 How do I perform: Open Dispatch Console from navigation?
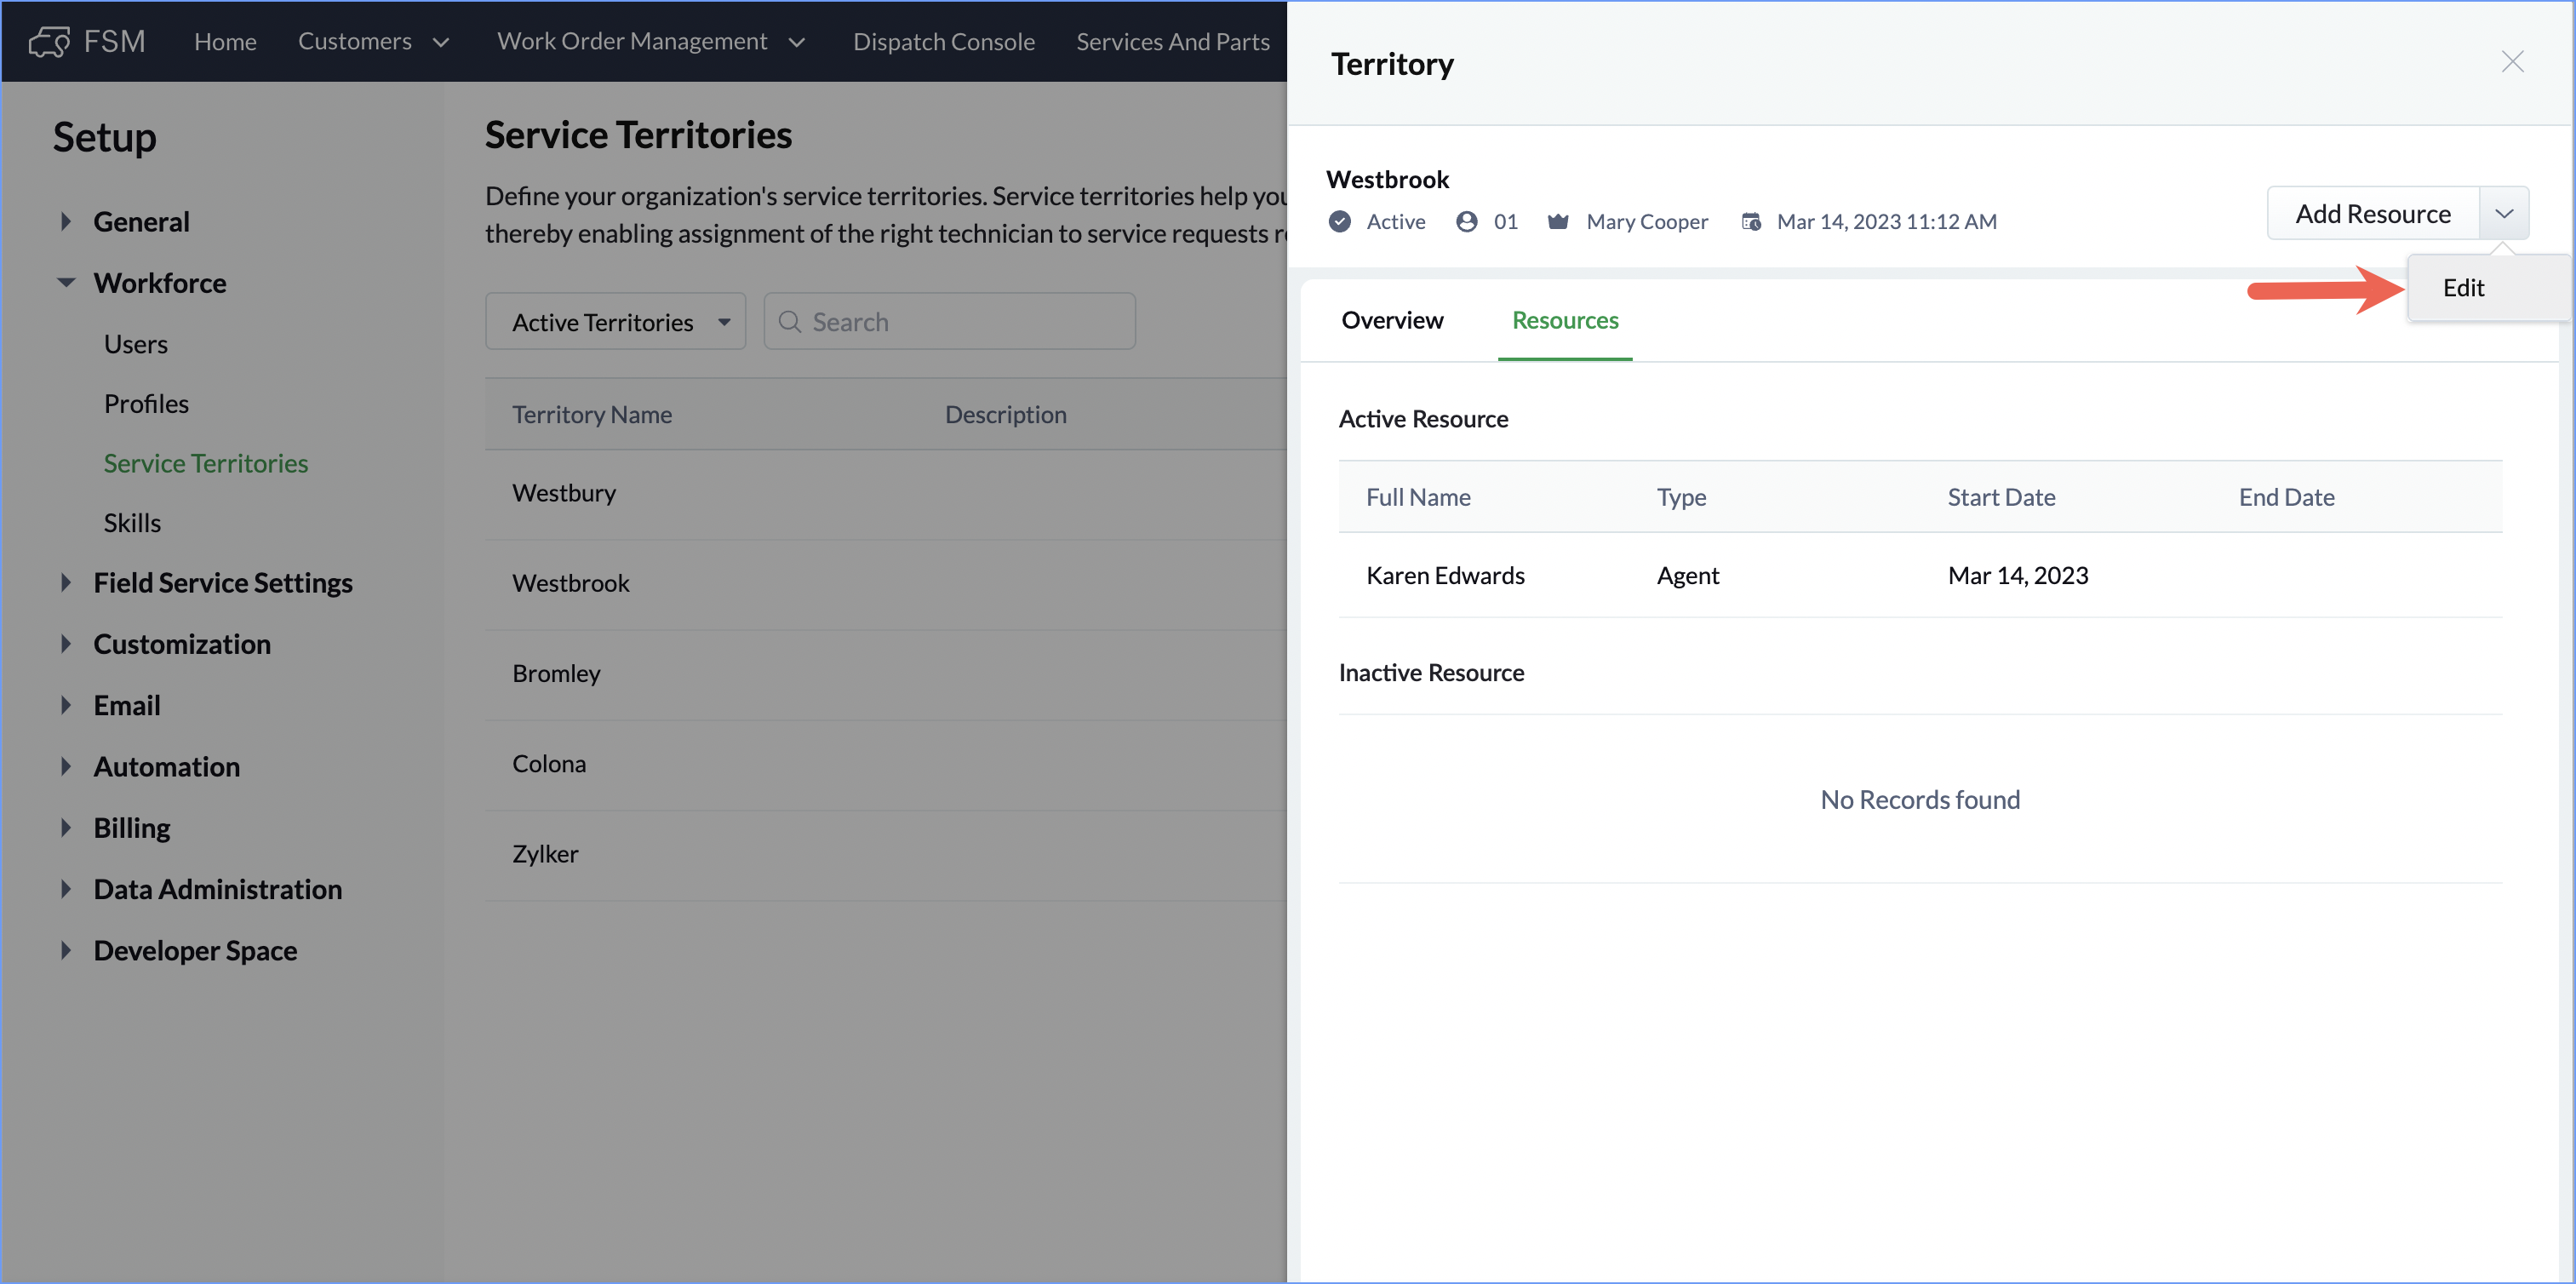(x=943, y=42)
